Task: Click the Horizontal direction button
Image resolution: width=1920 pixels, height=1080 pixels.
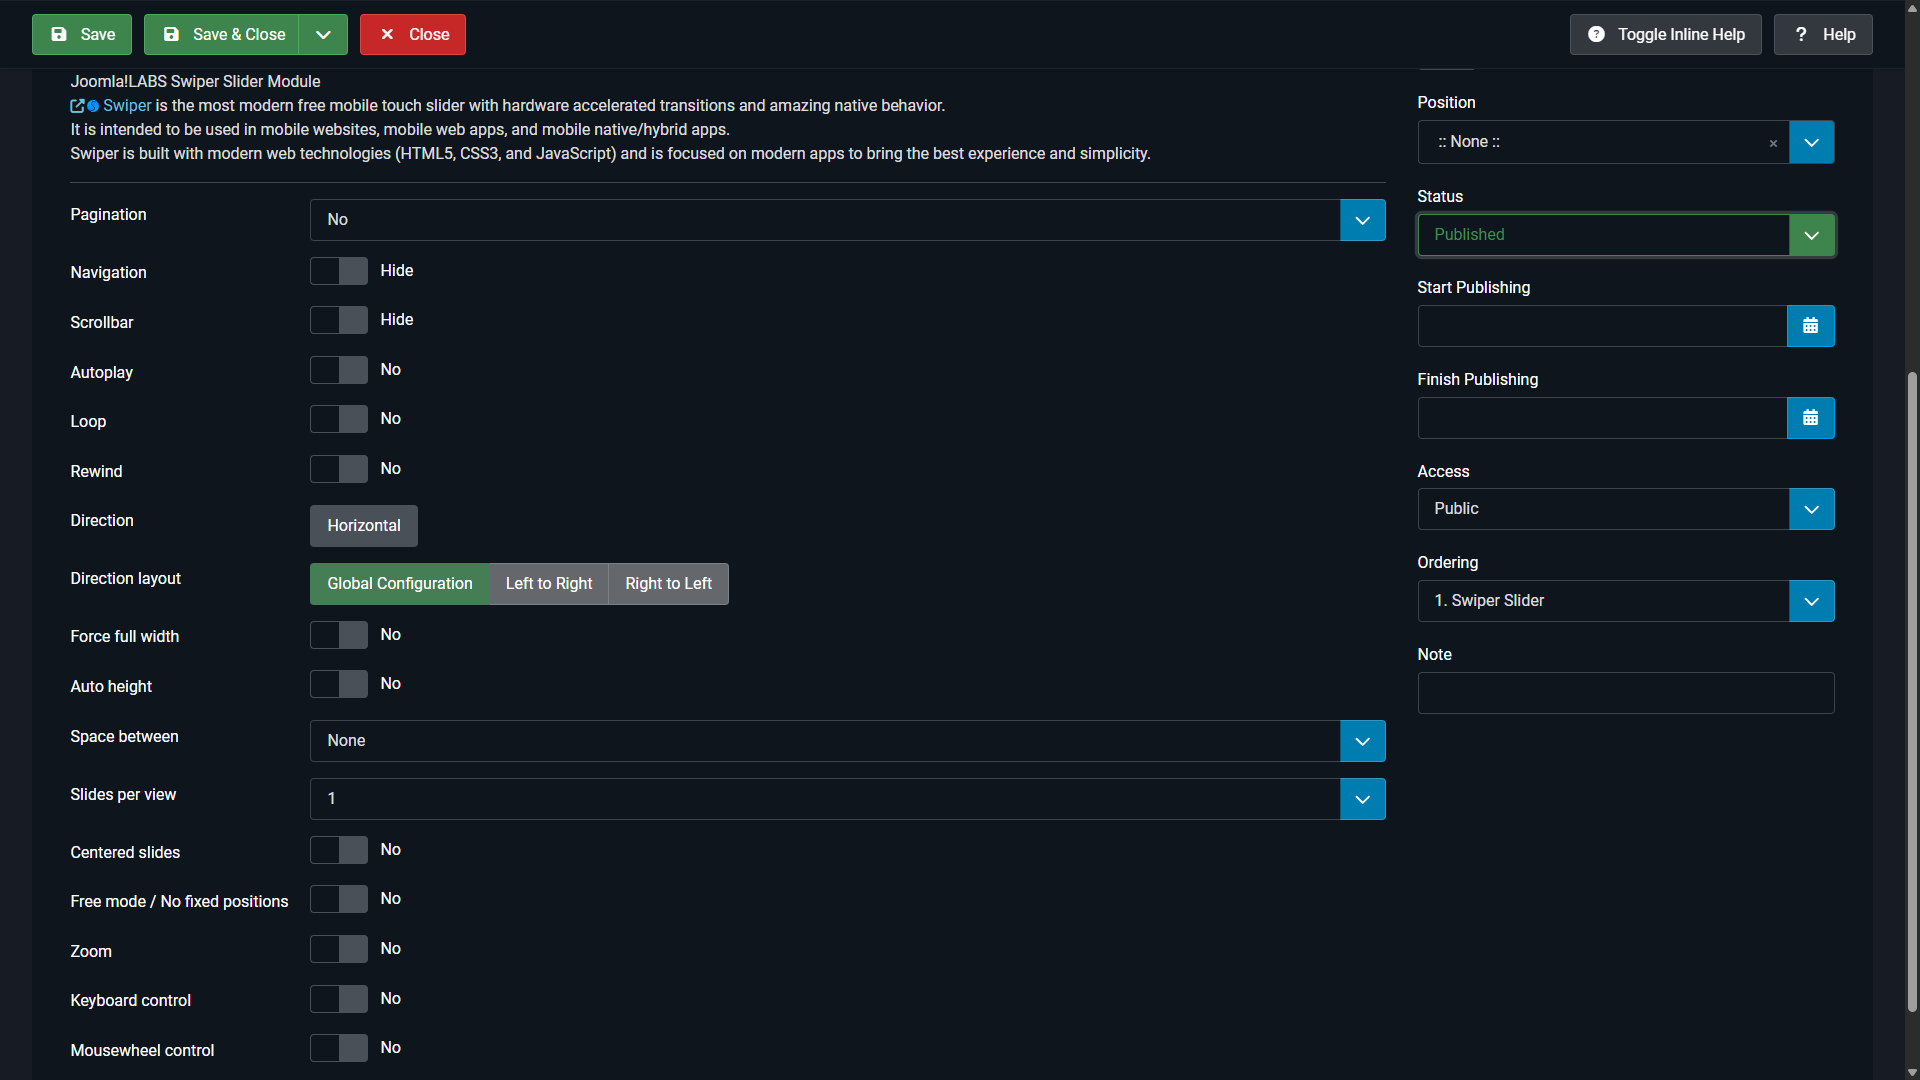Action: pyautogui.click(x=364, y=526)
